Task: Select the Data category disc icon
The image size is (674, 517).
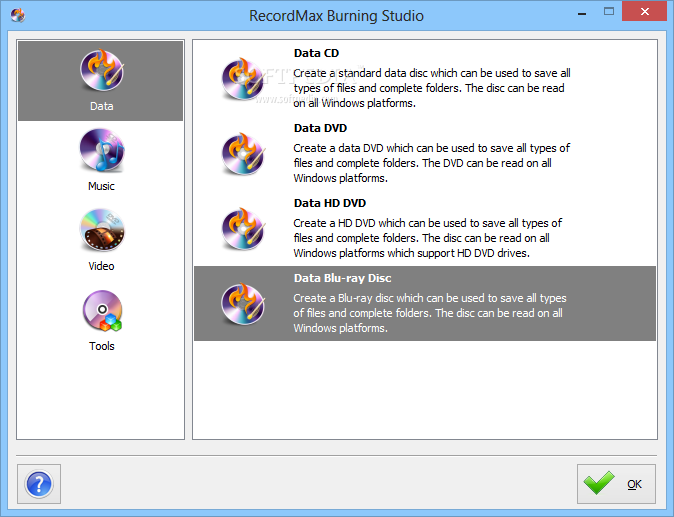Action: click(102, 70)
